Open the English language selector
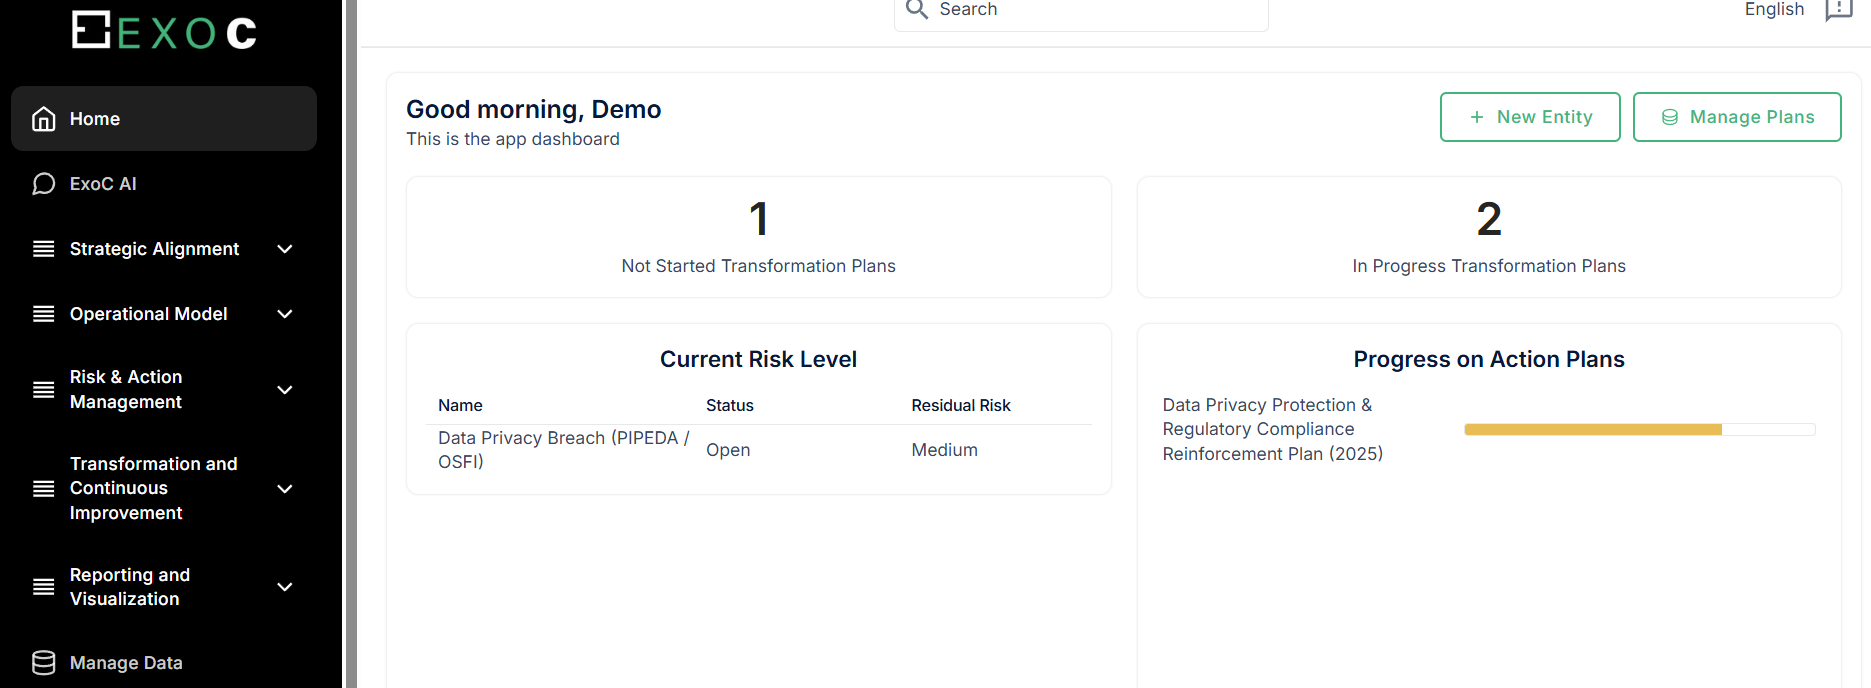The image size is (1871, 688). coord(1774,10)
